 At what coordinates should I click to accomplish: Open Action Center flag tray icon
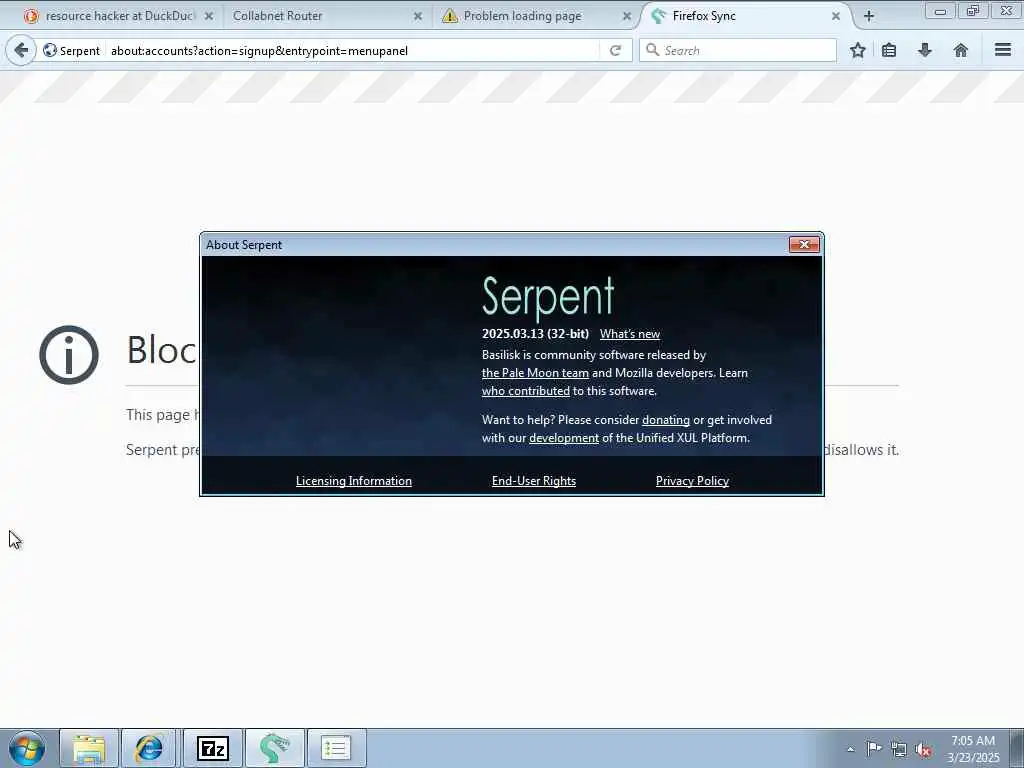874,749
